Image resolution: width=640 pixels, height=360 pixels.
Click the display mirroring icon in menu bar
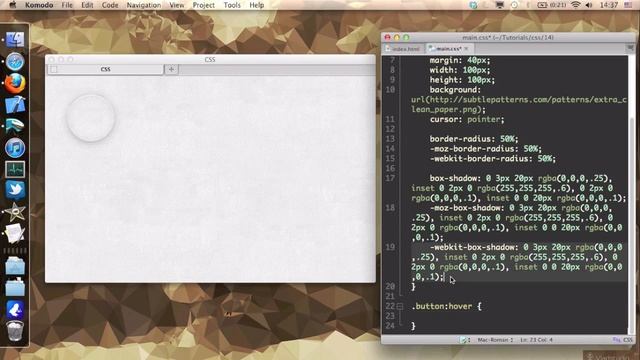pyautogui.click(x=500, y=5)
